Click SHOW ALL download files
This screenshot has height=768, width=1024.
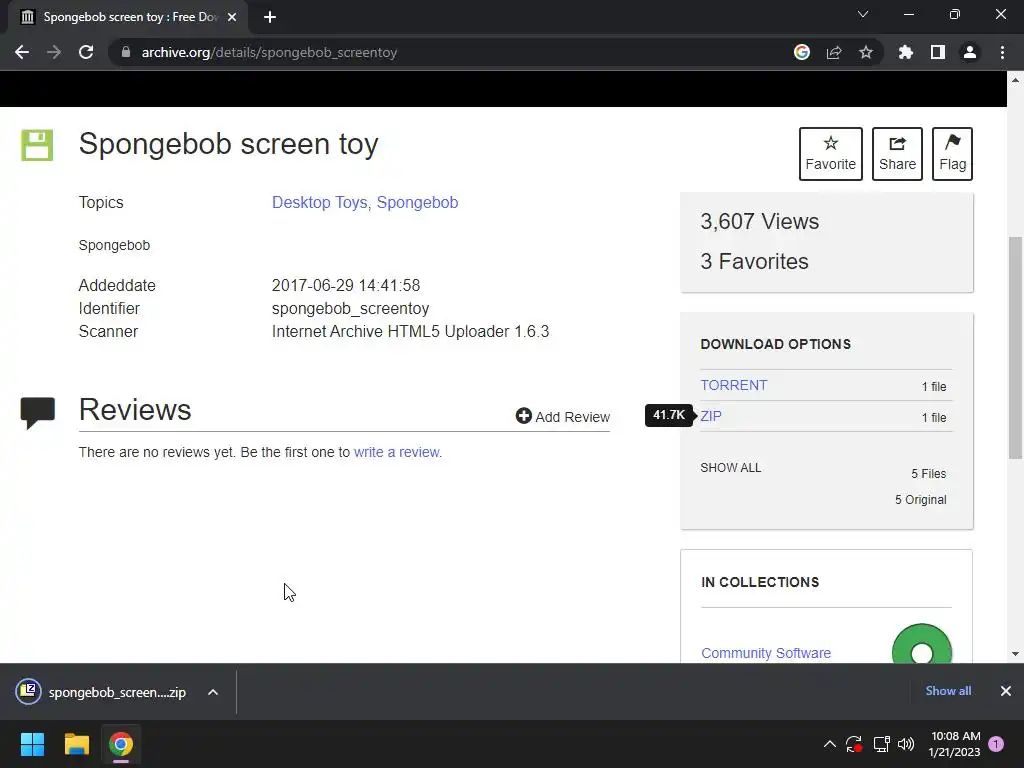tap(731, 468)
